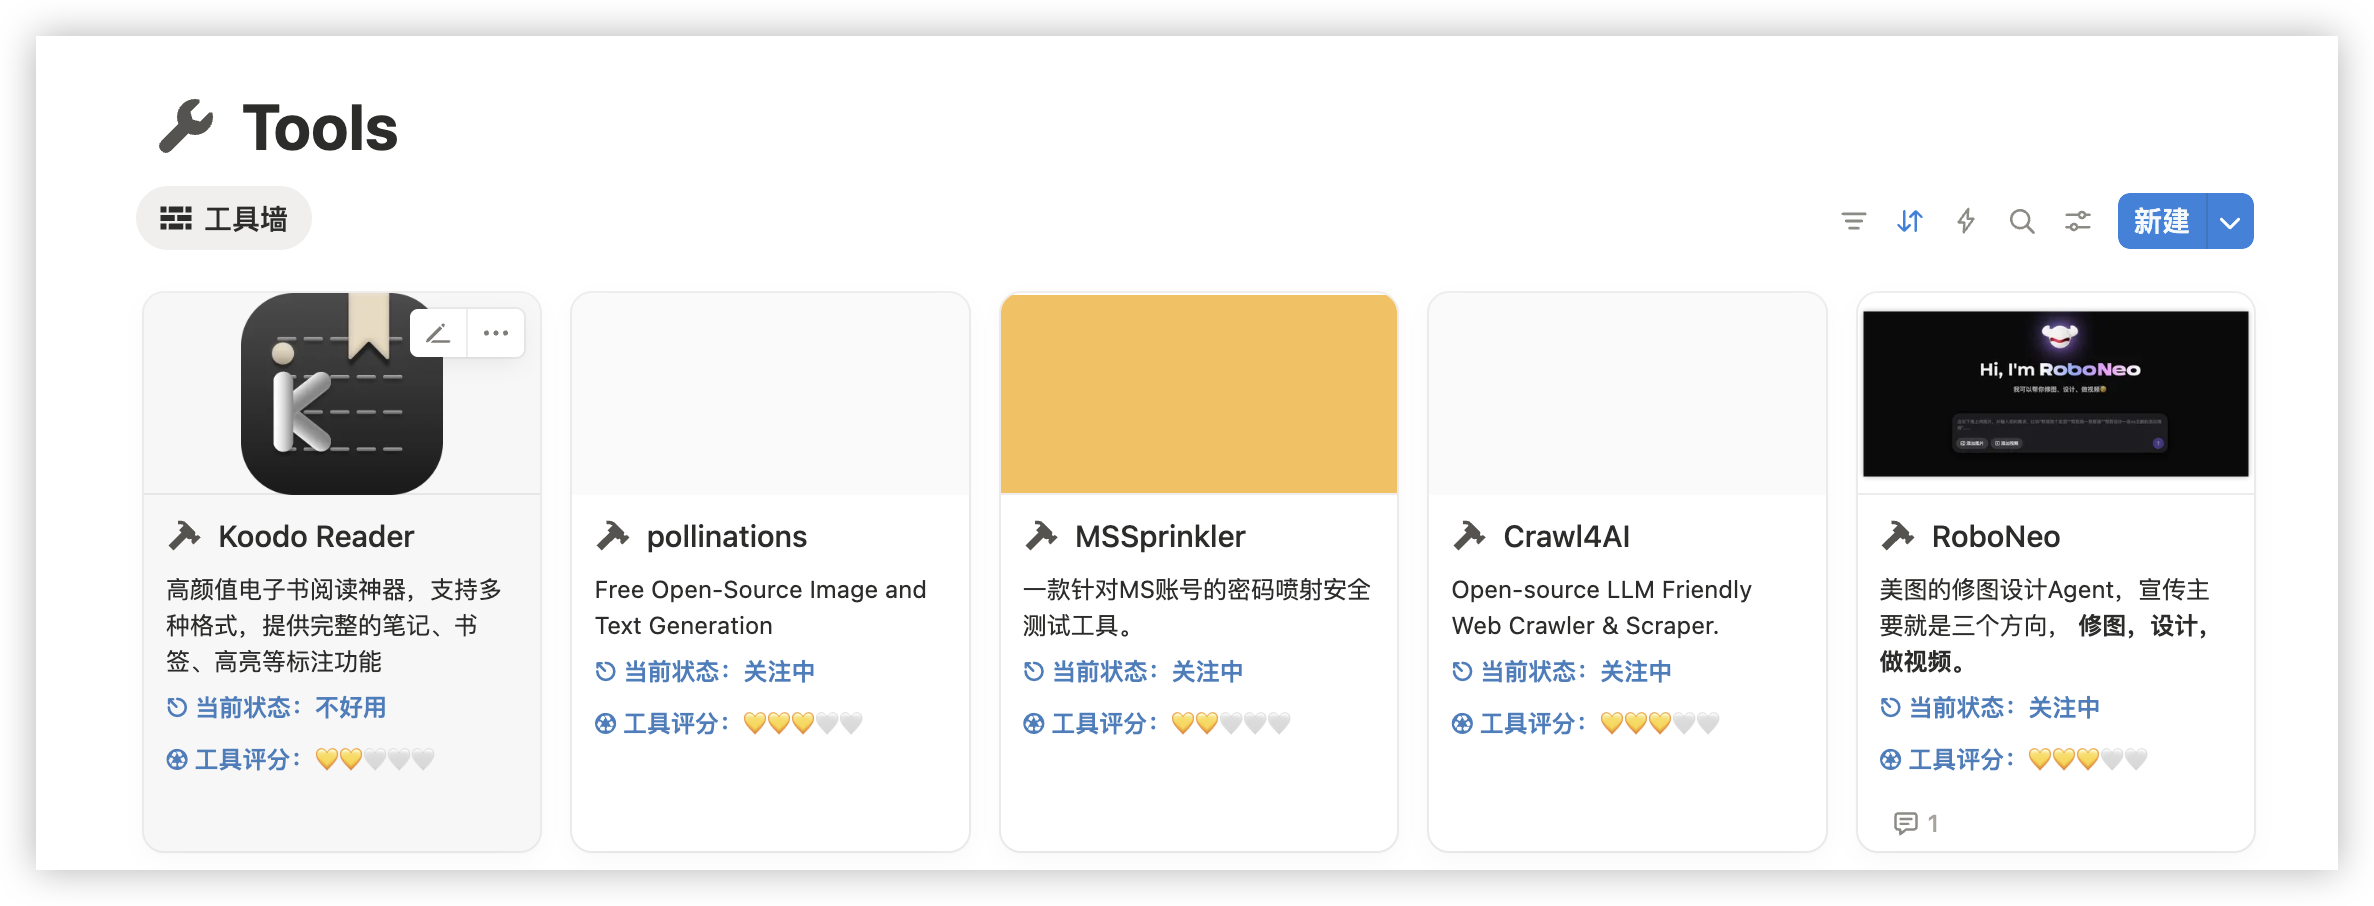Click the 新建 button
This screenshot has height=906, width=2374.
[2161, 221]
